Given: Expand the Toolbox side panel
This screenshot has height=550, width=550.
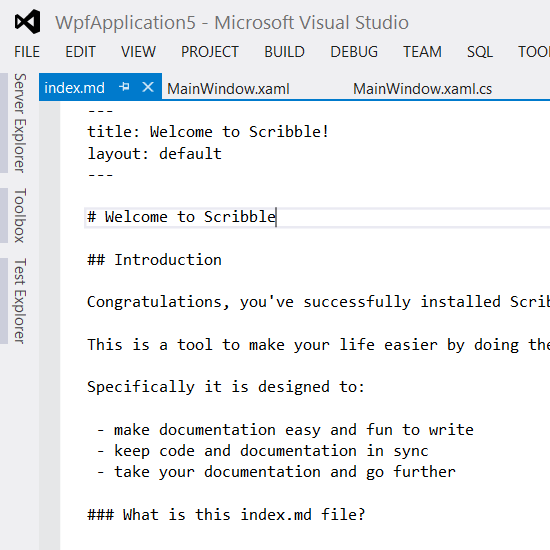Looking at the screenshot, I should 20,215.
